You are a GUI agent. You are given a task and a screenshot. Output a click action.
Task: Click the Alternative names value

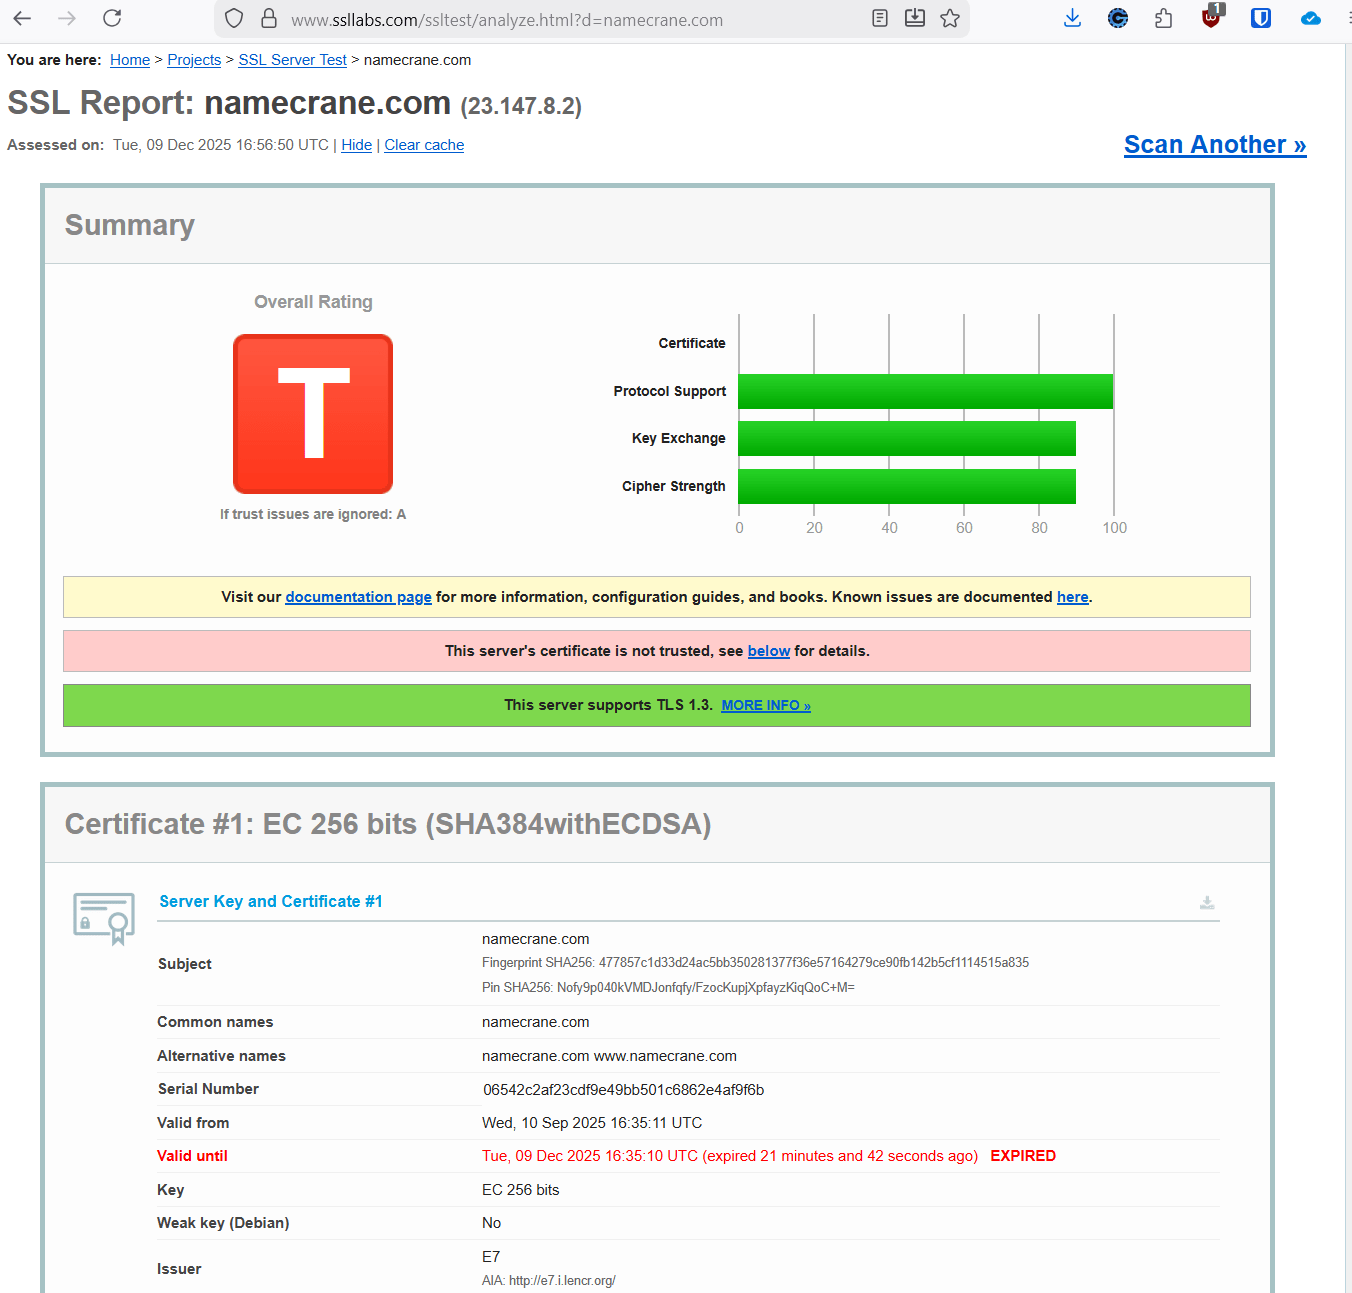click(x=609, y=1056)
